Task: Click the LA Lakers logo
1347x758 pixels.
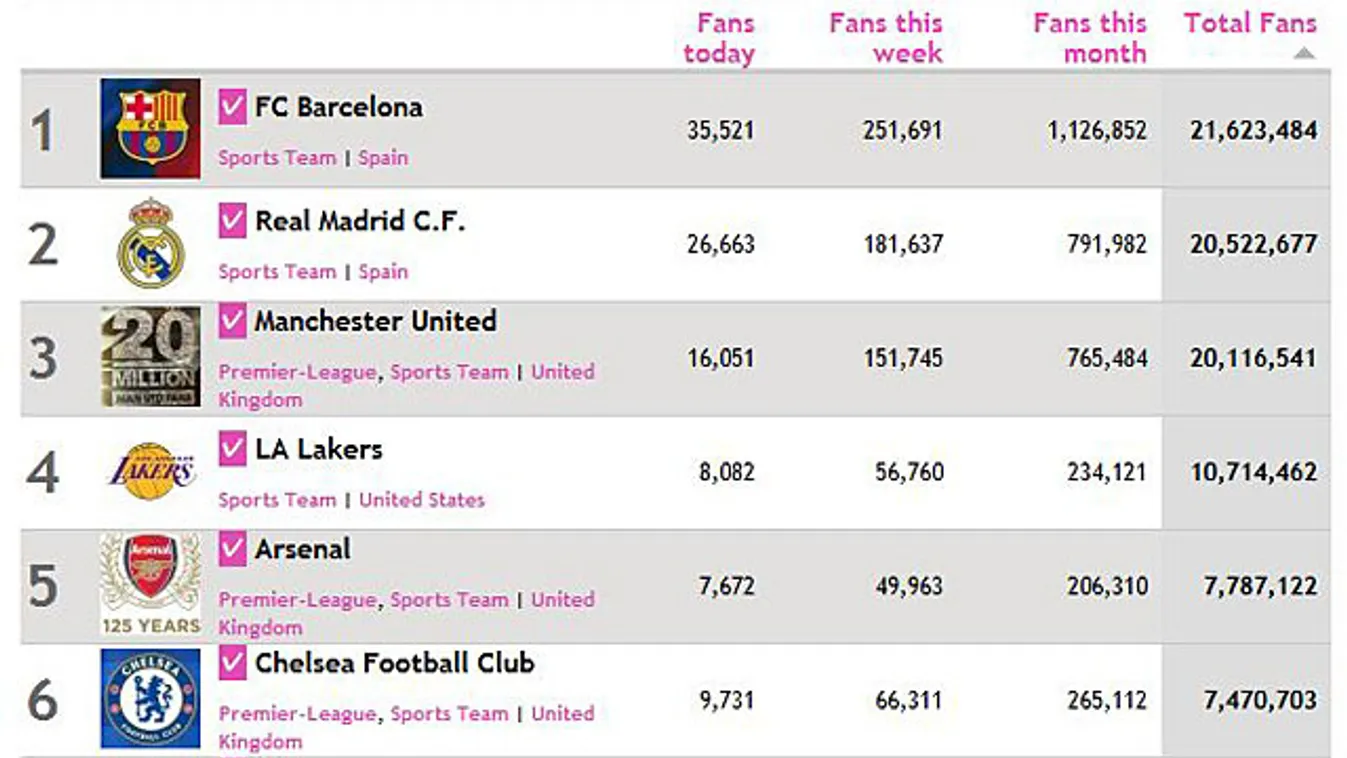Action: point(151,471)
